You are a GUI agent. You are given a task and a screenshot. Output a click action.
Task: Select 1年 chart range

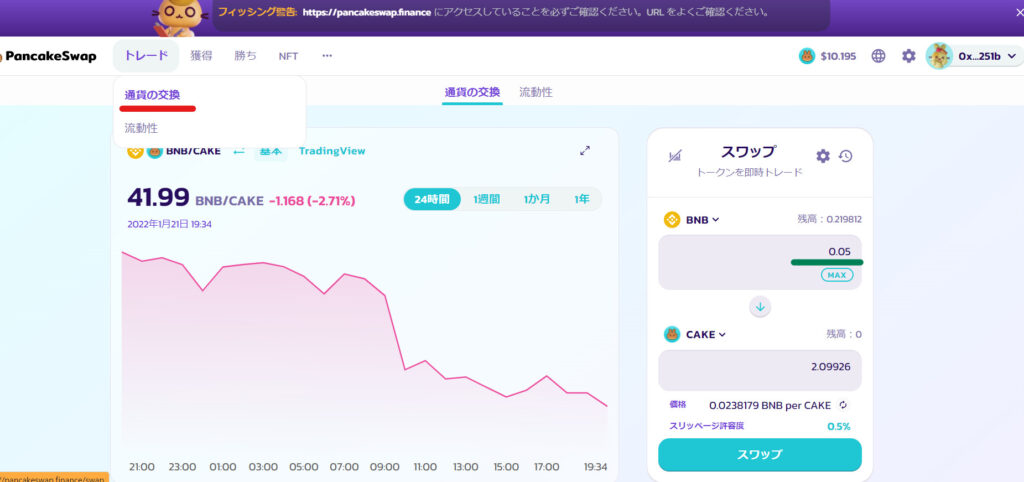point(582,199)
